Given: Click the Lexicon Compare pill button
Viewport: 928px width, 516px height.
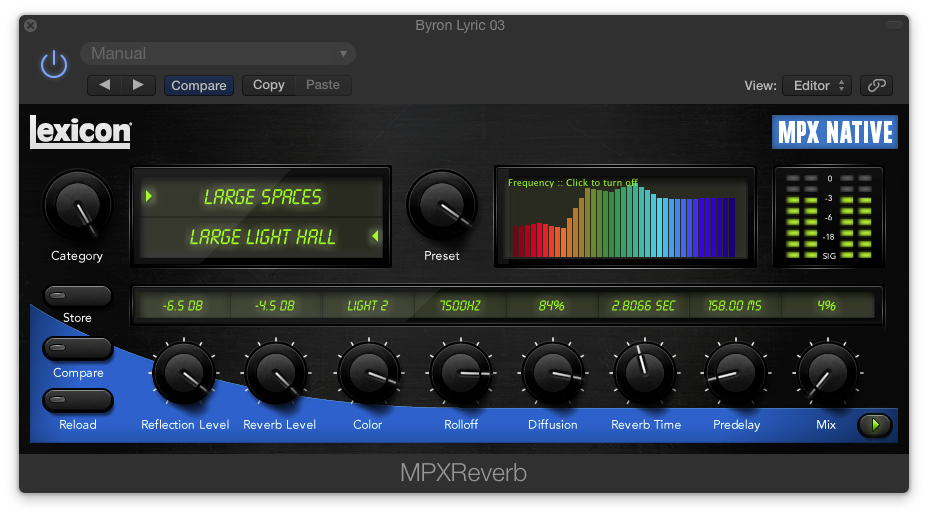Looking at the screenshot, I should [78, 349].
